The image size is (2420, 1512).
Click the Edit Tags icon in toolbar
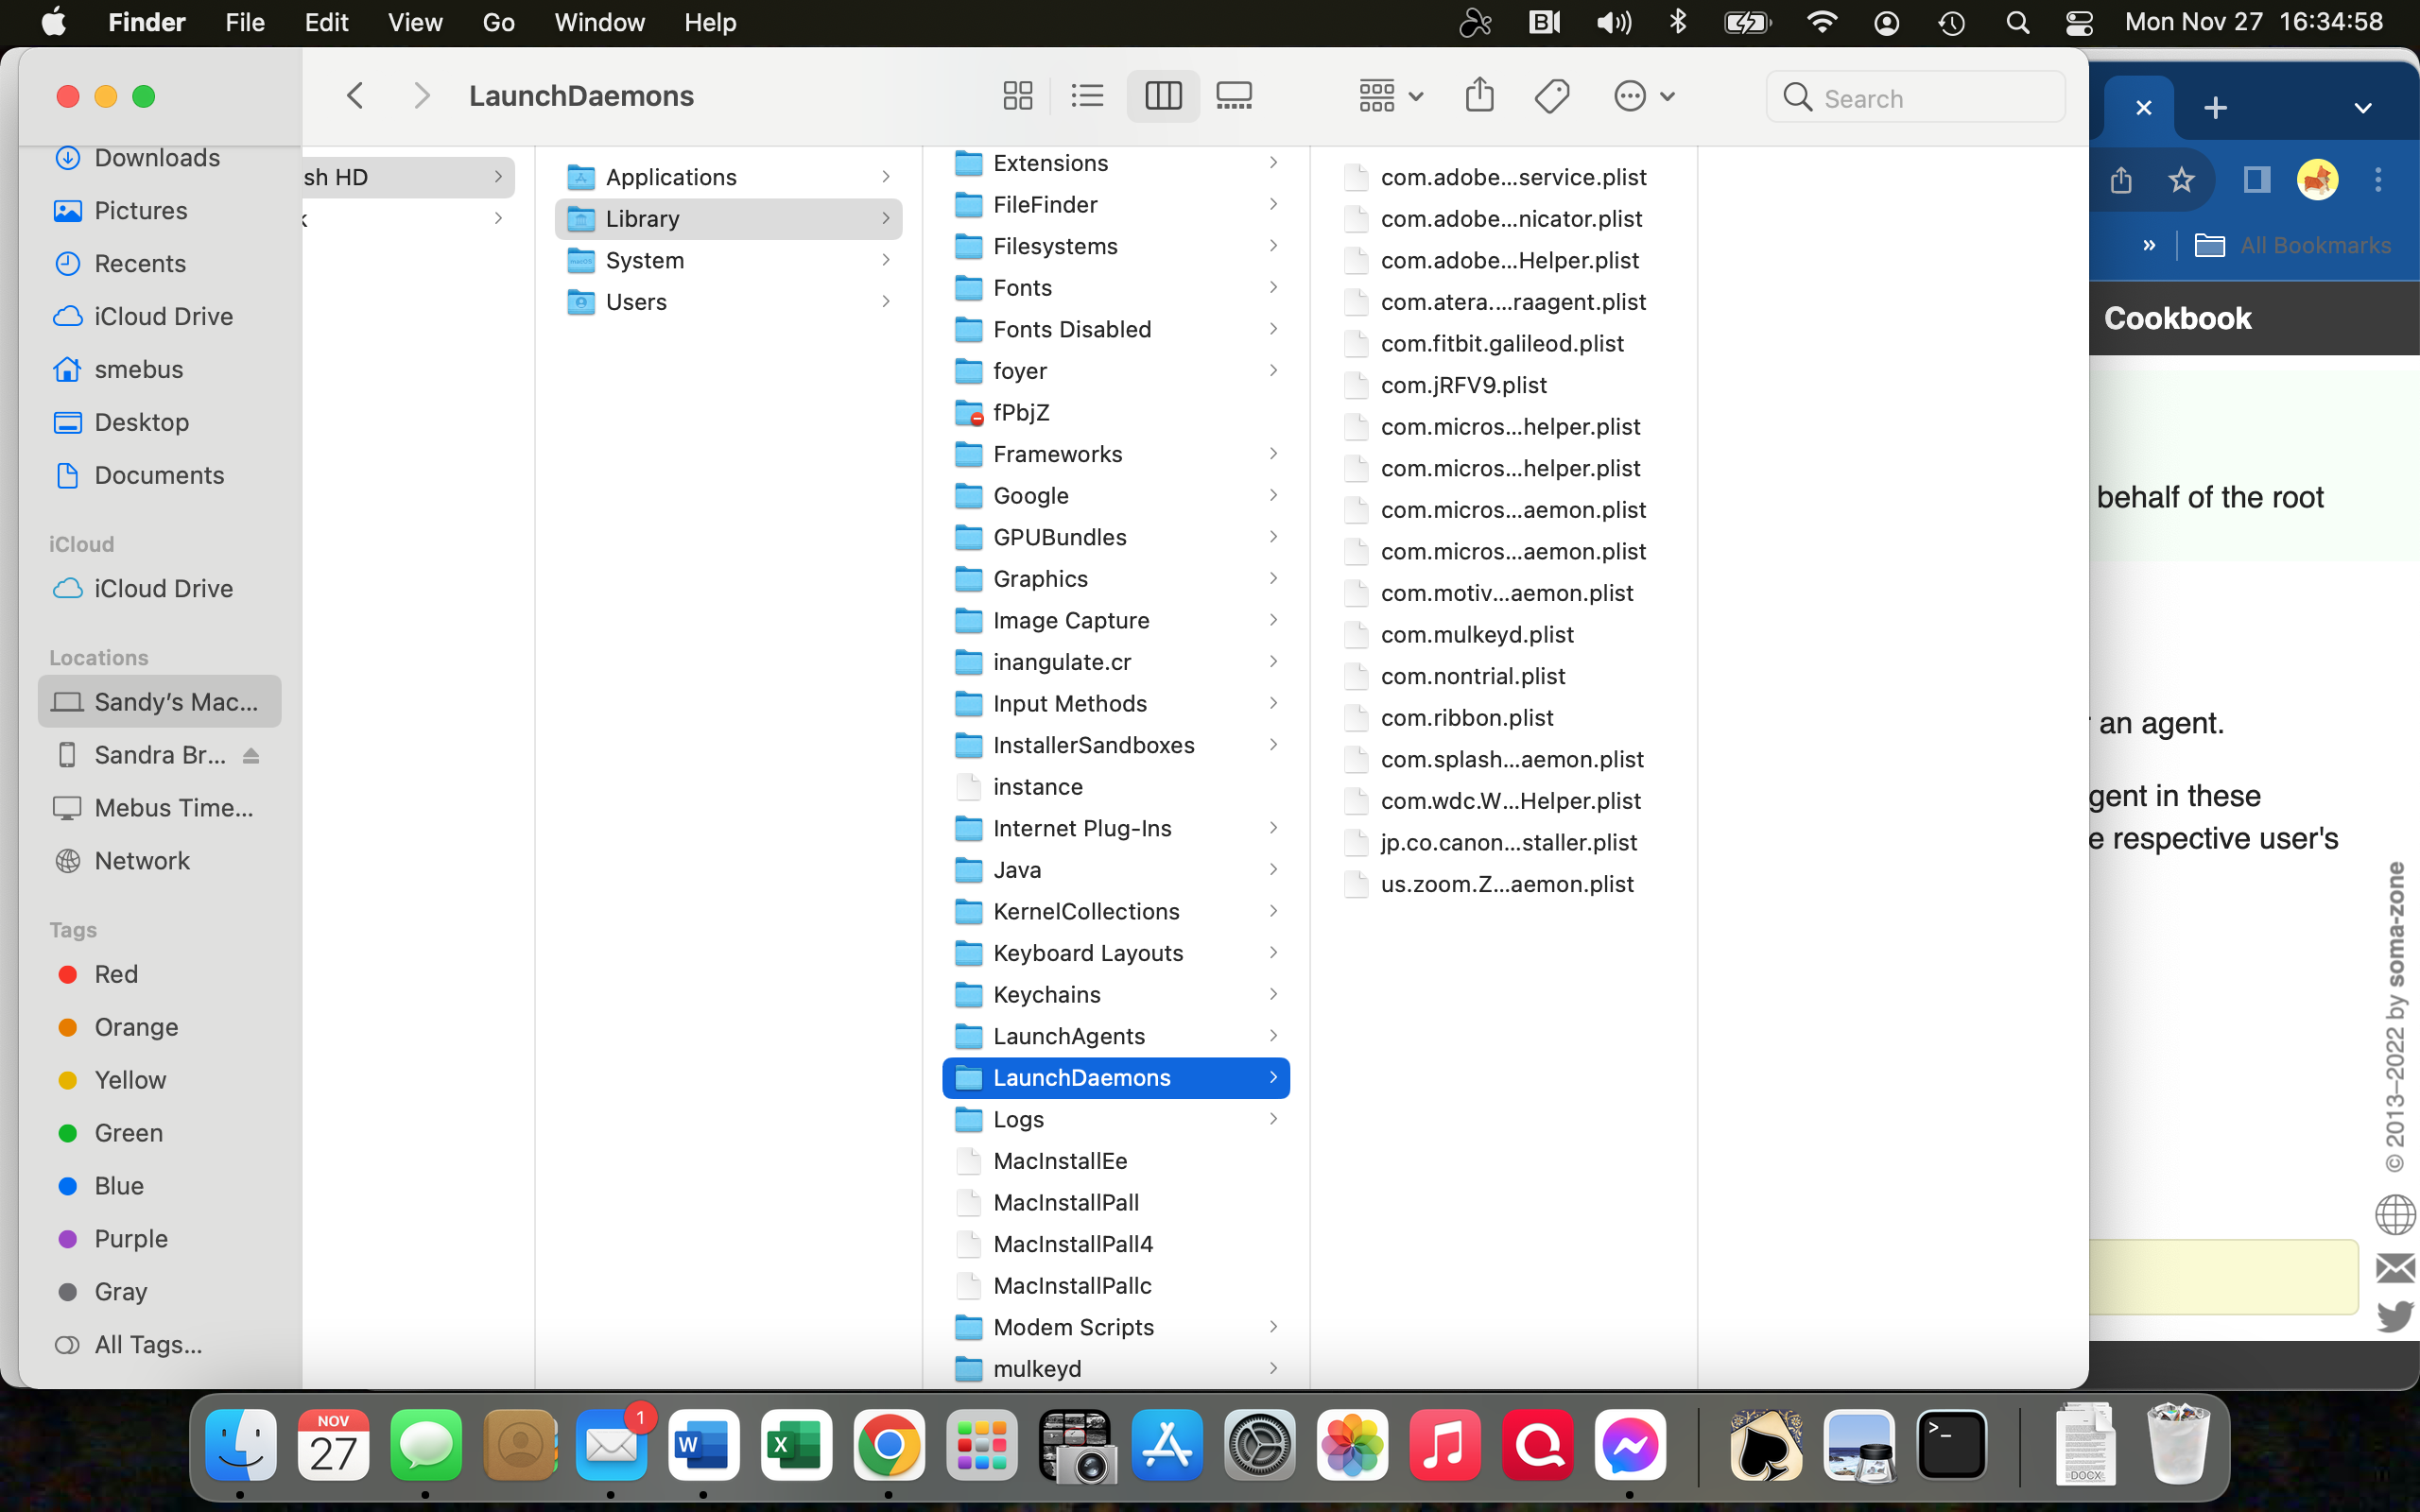pyautogui.click(x=1551, y=96)
